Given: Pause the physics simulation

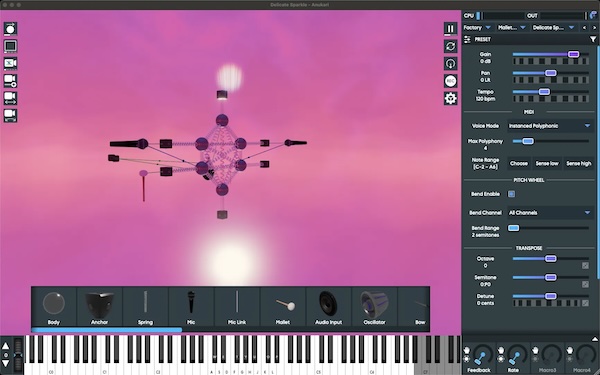Looking at the screenshot, I should 450,29.
